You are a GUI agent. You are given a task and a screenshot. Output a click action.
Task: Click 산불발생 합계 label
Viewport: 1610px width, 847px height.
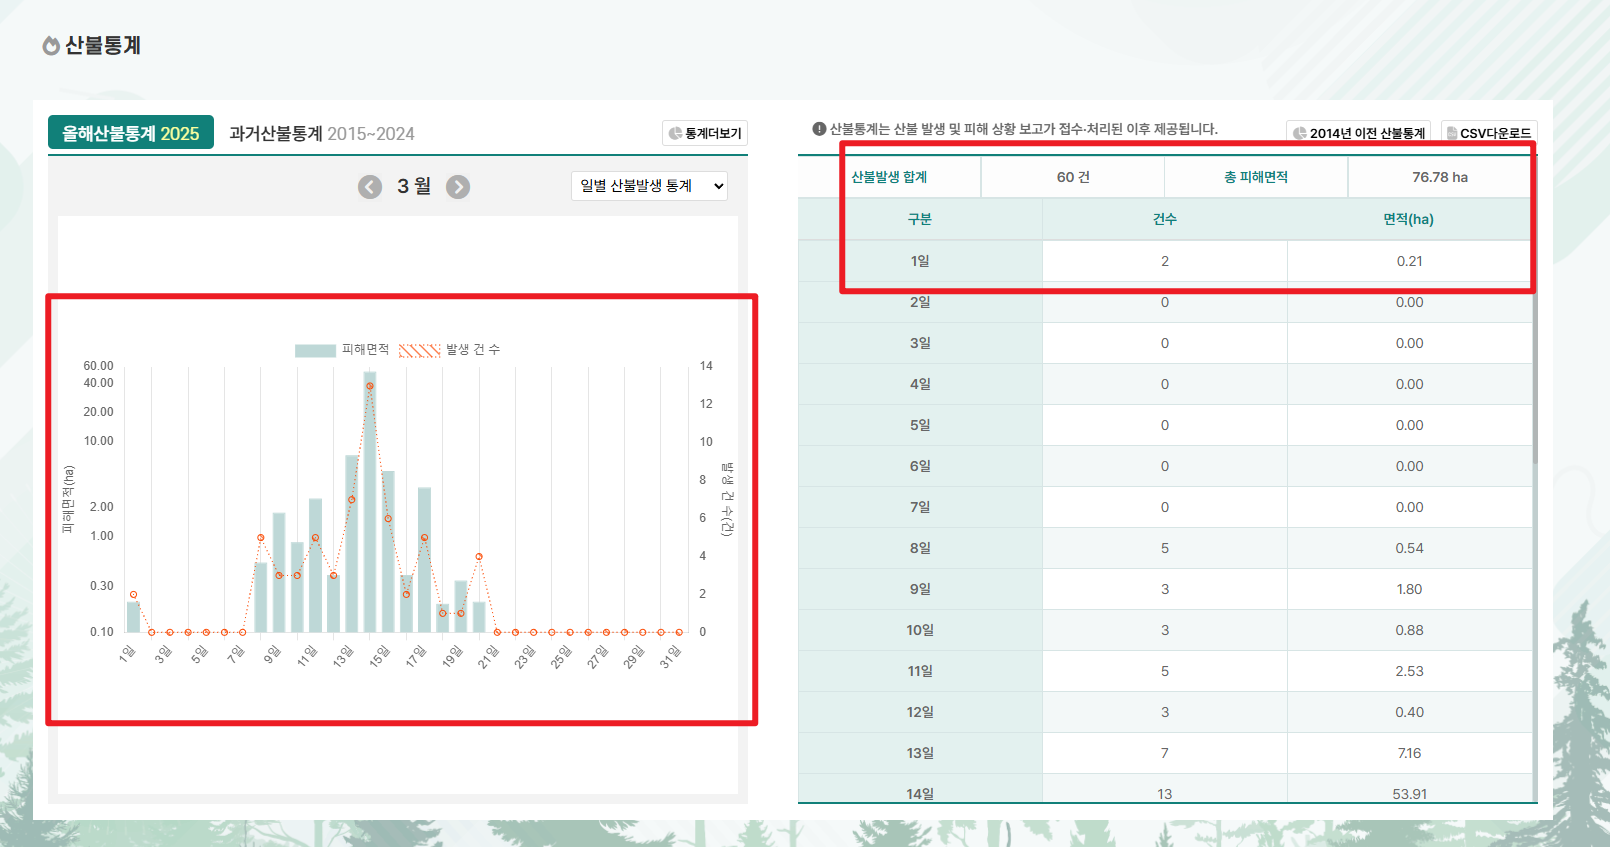(889, 177)
